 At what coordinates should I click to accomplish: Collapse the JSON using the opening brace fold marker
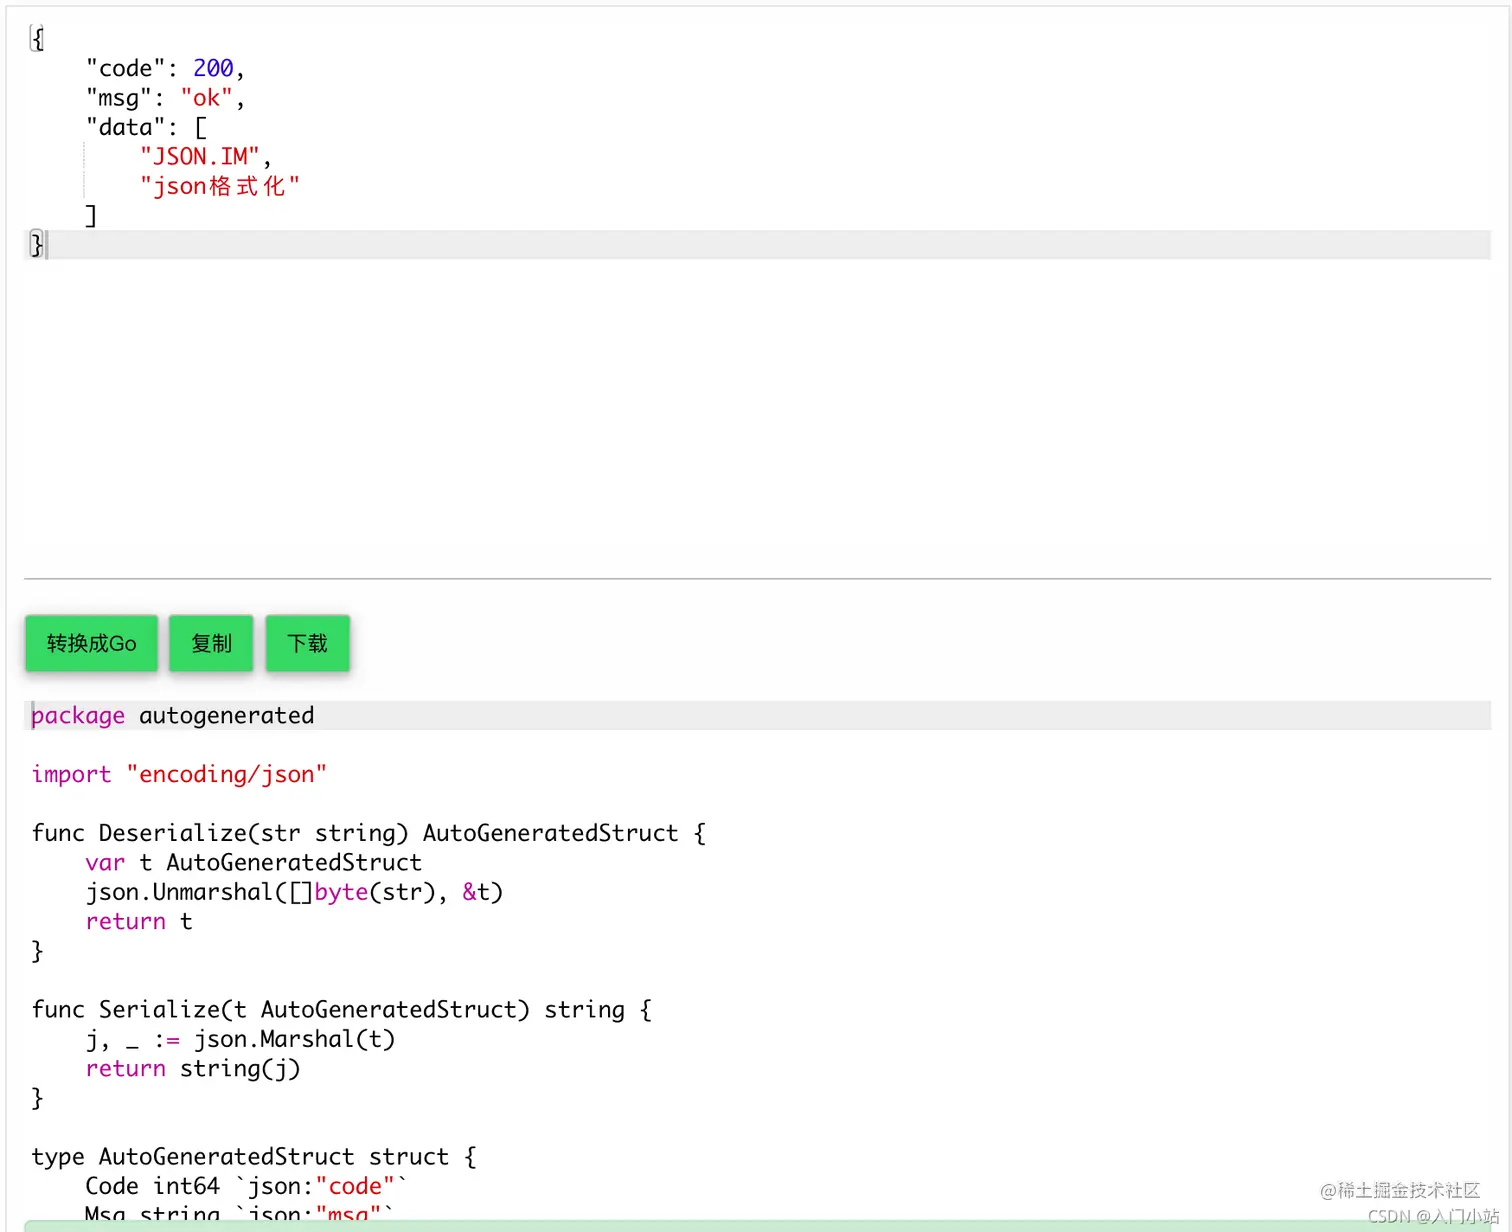(x=36, y=38)
